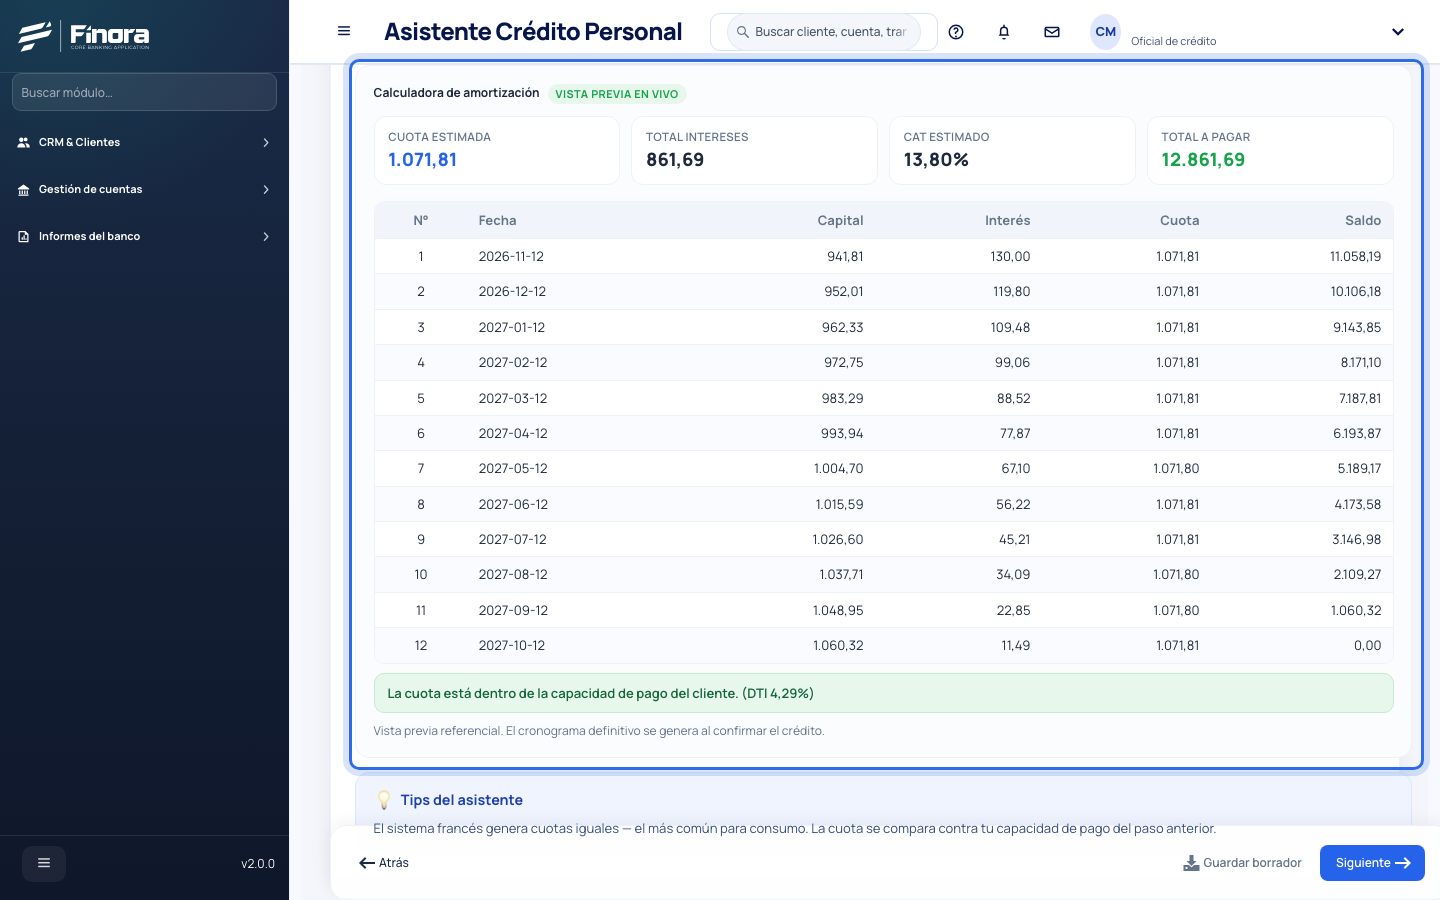This screenshot has width=1440, height=900.
Task: Click saldo value 11.058,19
Action: coord(1355,257)
